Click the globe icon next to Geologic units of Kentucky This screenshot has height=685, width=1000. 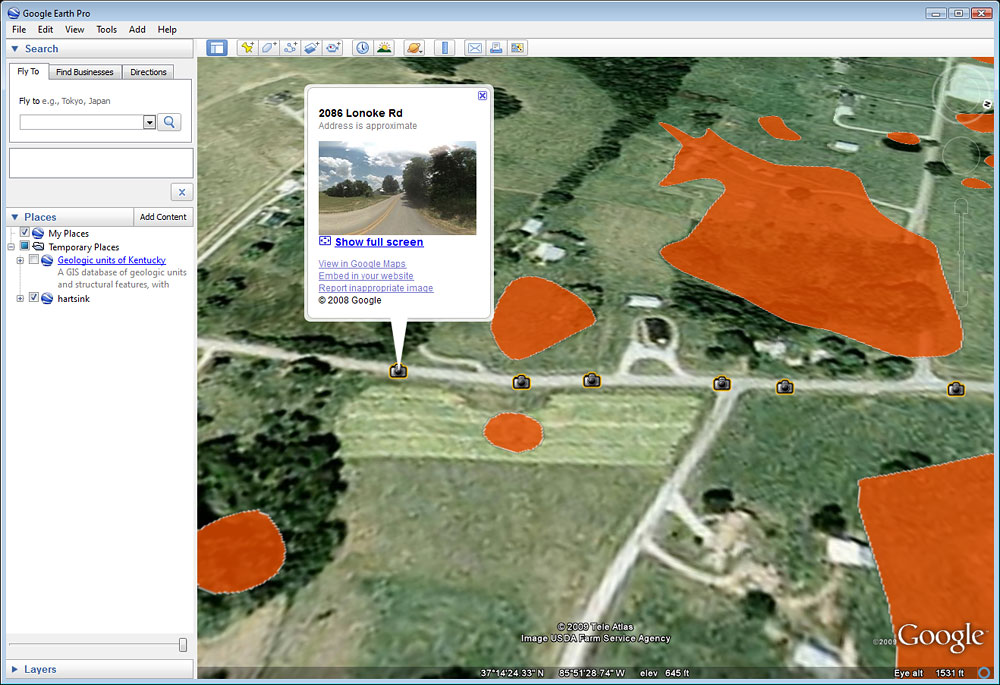point(47,260)
